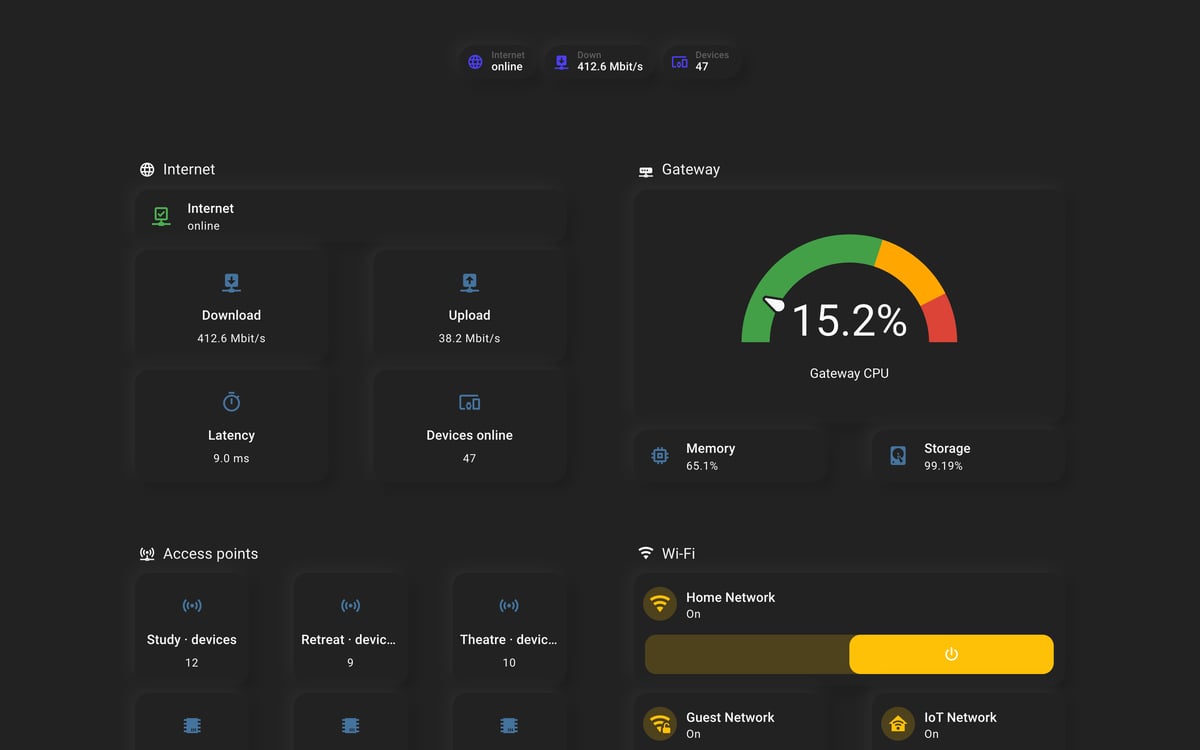
Task: Click the chip icon below Theatre devices card
Action: pyautogui.click(x=509, y=725)
